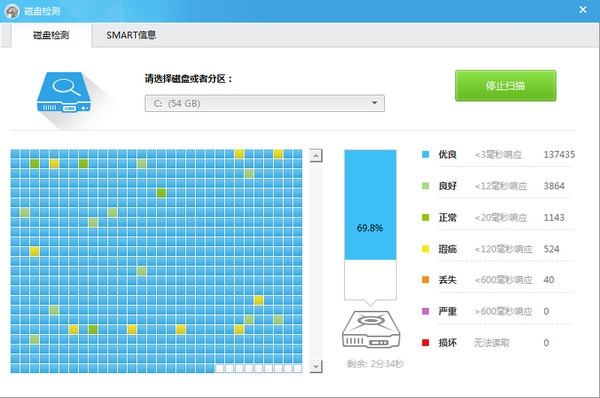Click the light green 良好 legend square
This screenshot has width=600, height=398.
425,186
